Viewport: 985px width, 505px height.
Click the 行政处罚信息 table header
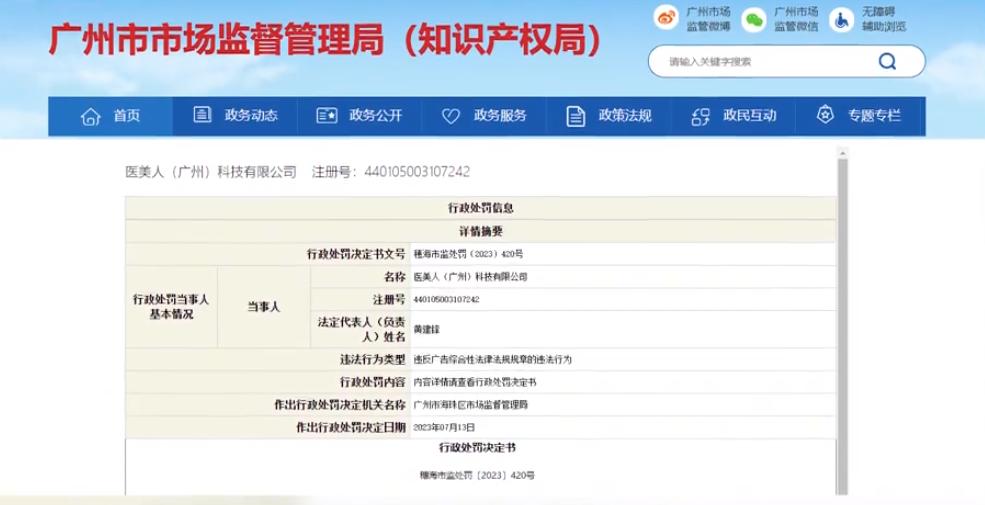(481, 208)
